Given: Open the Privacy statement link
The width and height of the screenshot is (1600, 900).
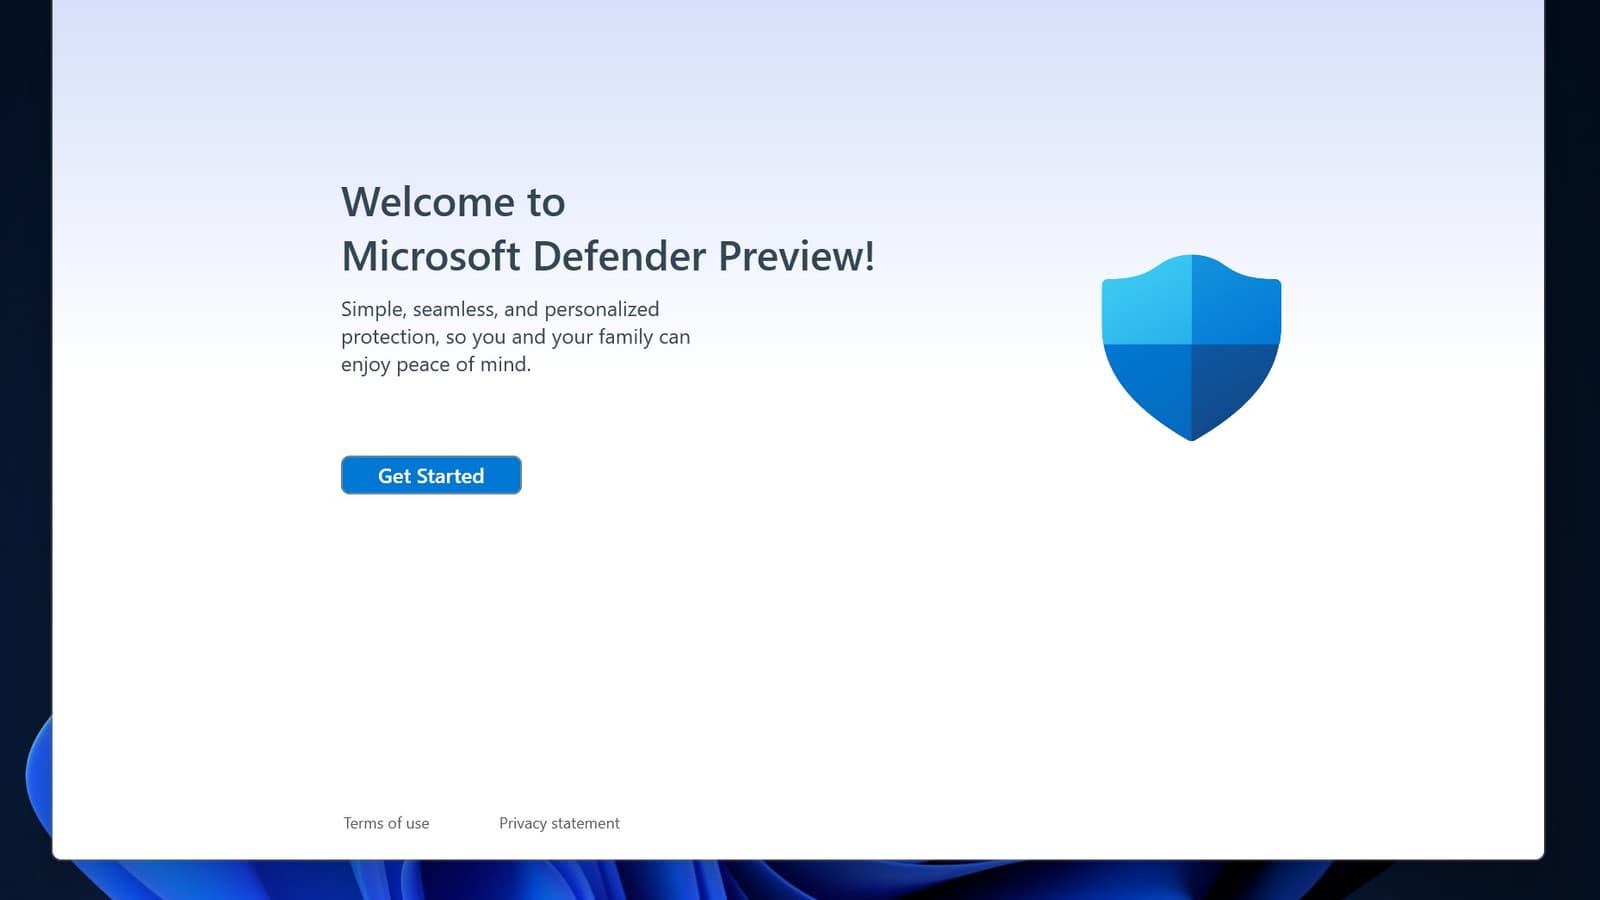Looking at the screenshot, I should 559,823.
